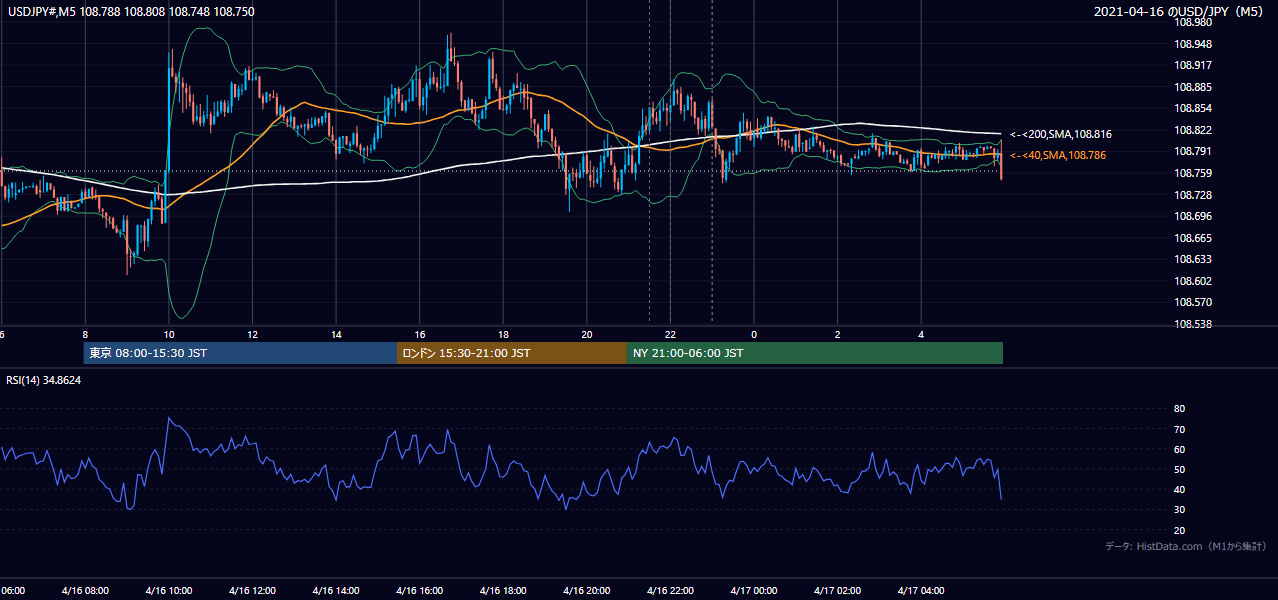Click price axis value 108.822
The image size is (1278, 600).
pyautogui.click(x=1192, y=130)
